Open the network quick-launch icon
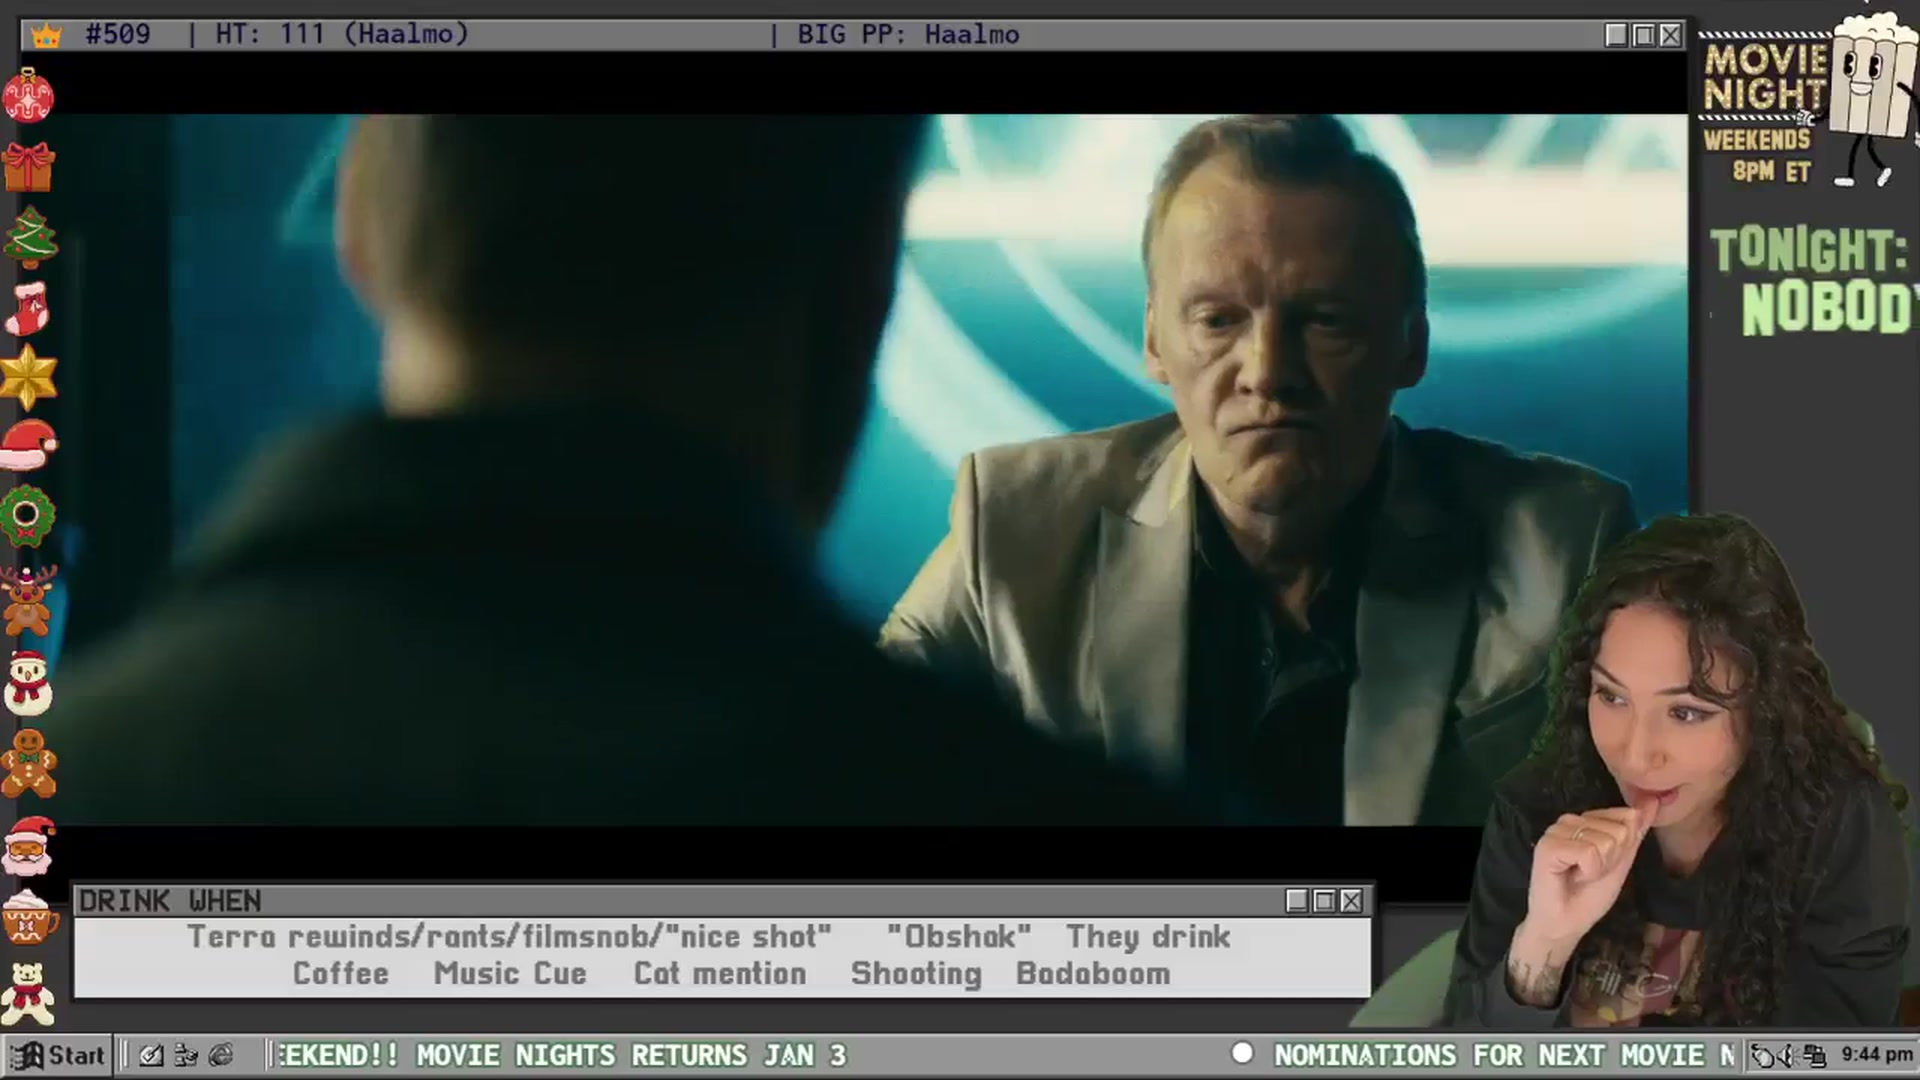1920x1080 pixels. click(186, 1055)
